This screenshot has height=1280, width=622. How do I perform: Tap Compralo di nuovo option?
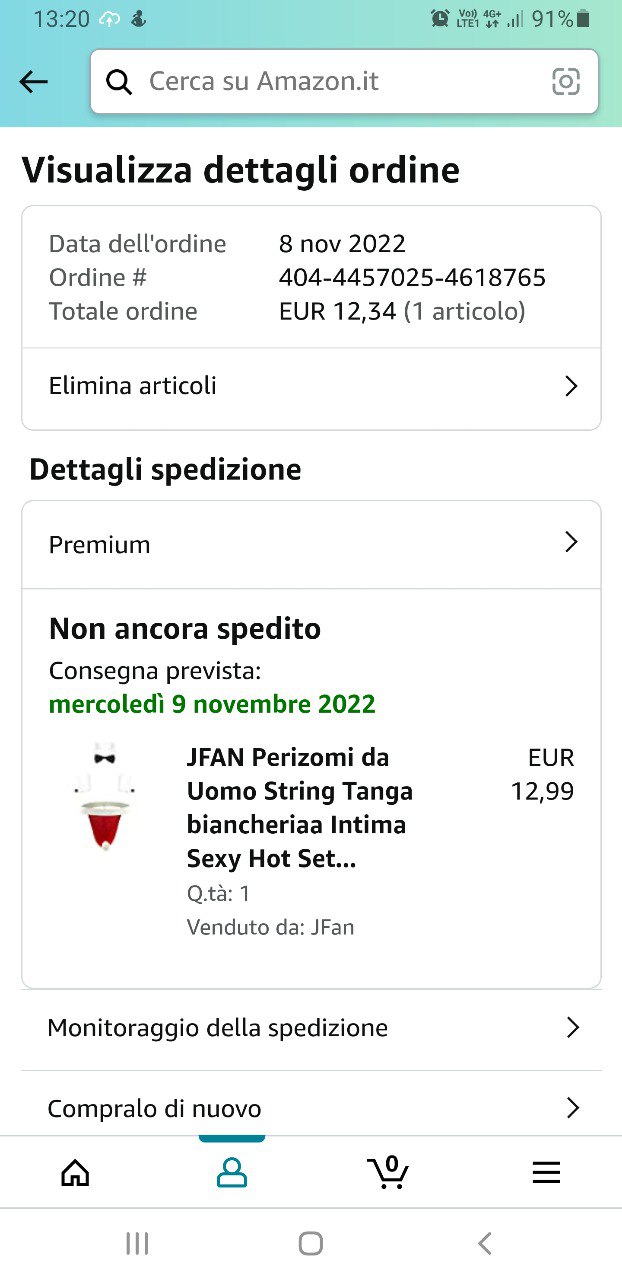pos(155,1108)
